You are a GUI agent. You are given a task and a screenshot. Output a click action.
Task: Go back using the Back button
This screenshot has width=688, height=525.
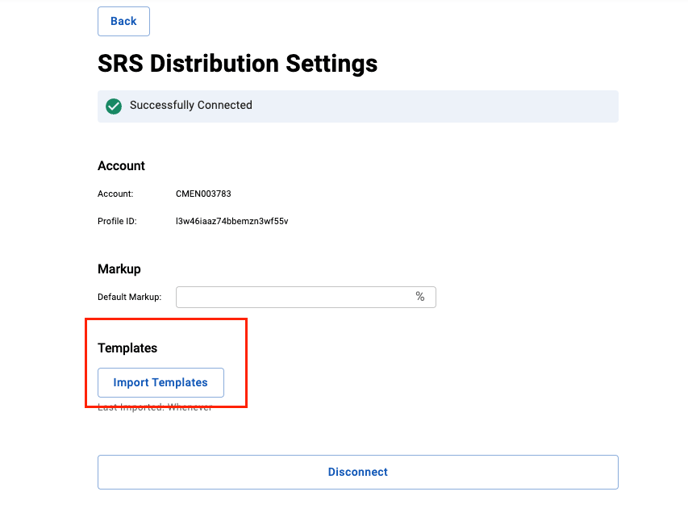pyautogui.click(x=123, y=21)
